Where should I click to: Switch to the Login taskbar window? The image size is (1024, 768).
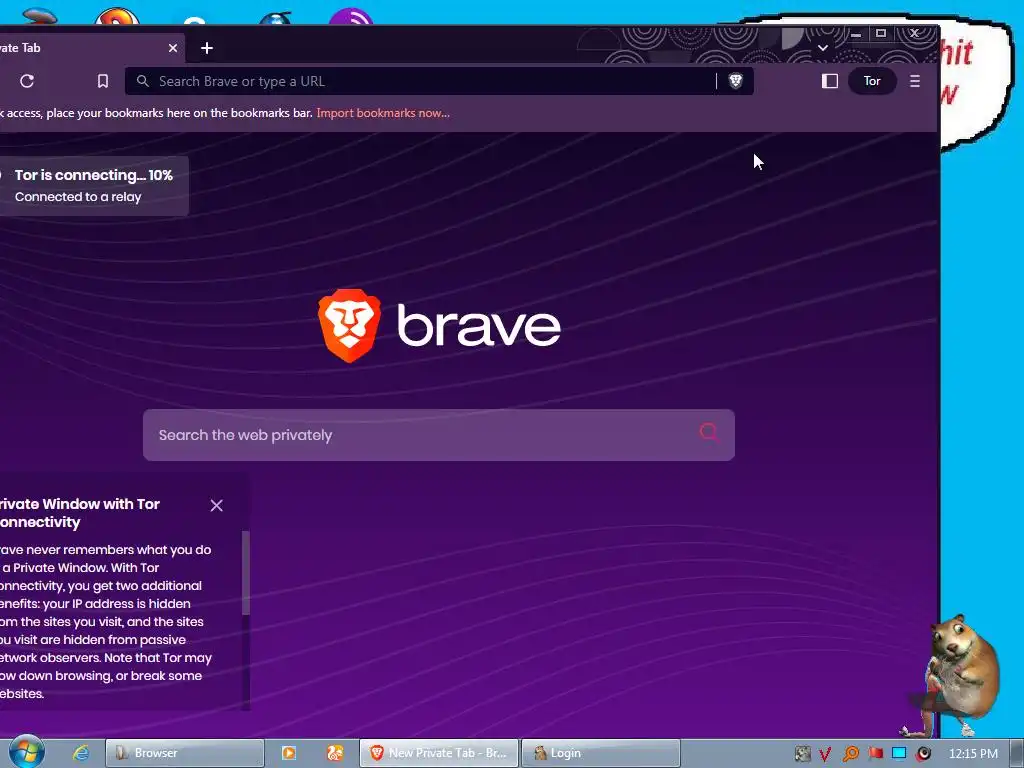(601, 753)
